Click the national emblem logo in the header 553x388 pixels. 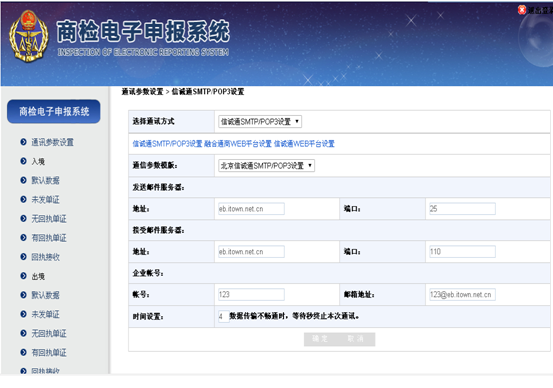point(29,36)
